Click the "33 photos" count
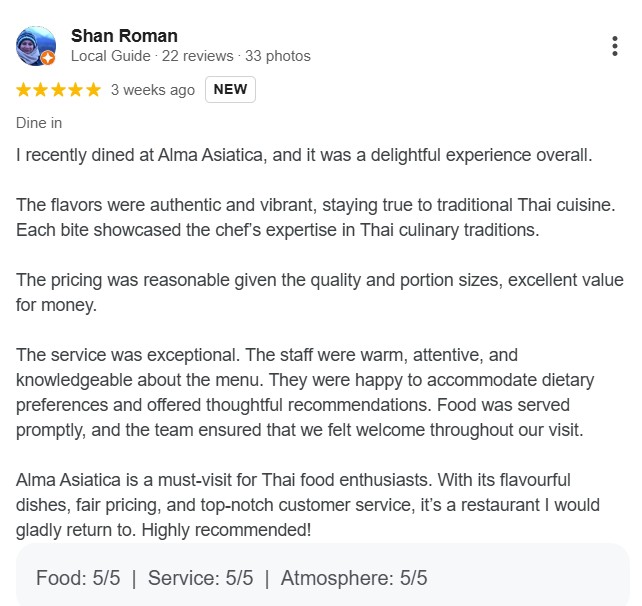Screen dimensions: 642x606 pyautogui.click(x=277, y=56)
